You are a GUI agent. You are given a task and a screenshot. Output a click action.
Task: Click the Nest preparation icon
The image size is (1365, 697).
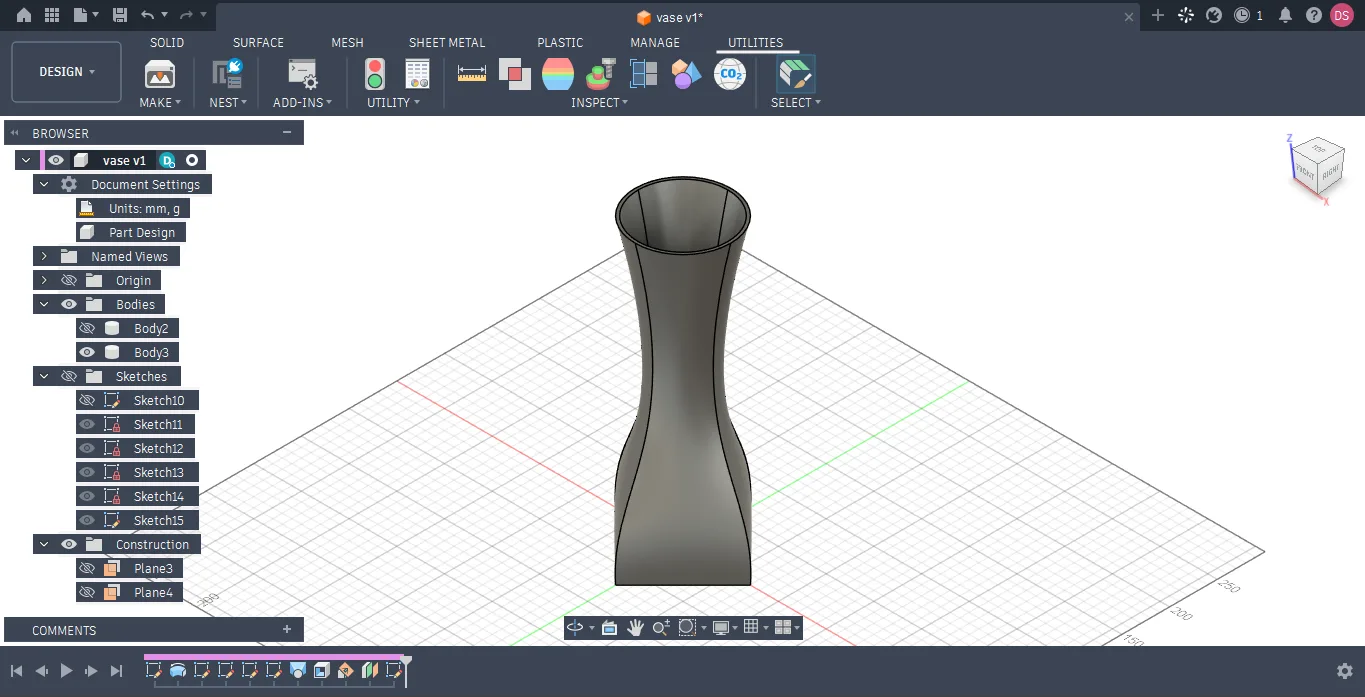point(227,74)
